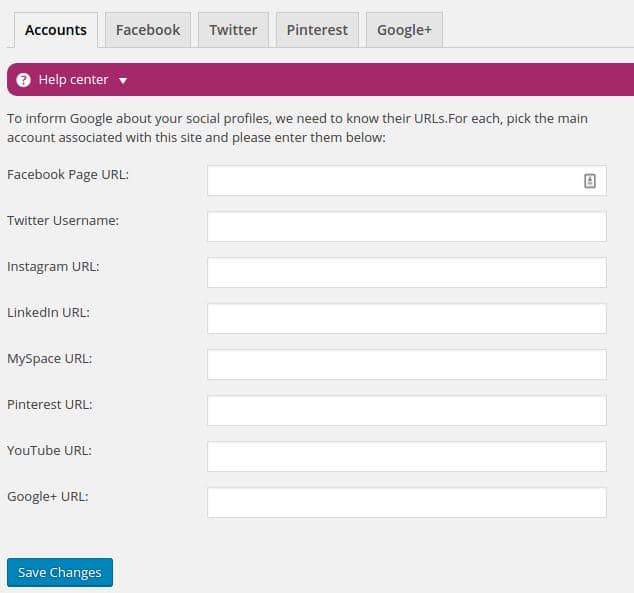
Task: Focus the Pinterest URL field
Action: tap(407, 410)
